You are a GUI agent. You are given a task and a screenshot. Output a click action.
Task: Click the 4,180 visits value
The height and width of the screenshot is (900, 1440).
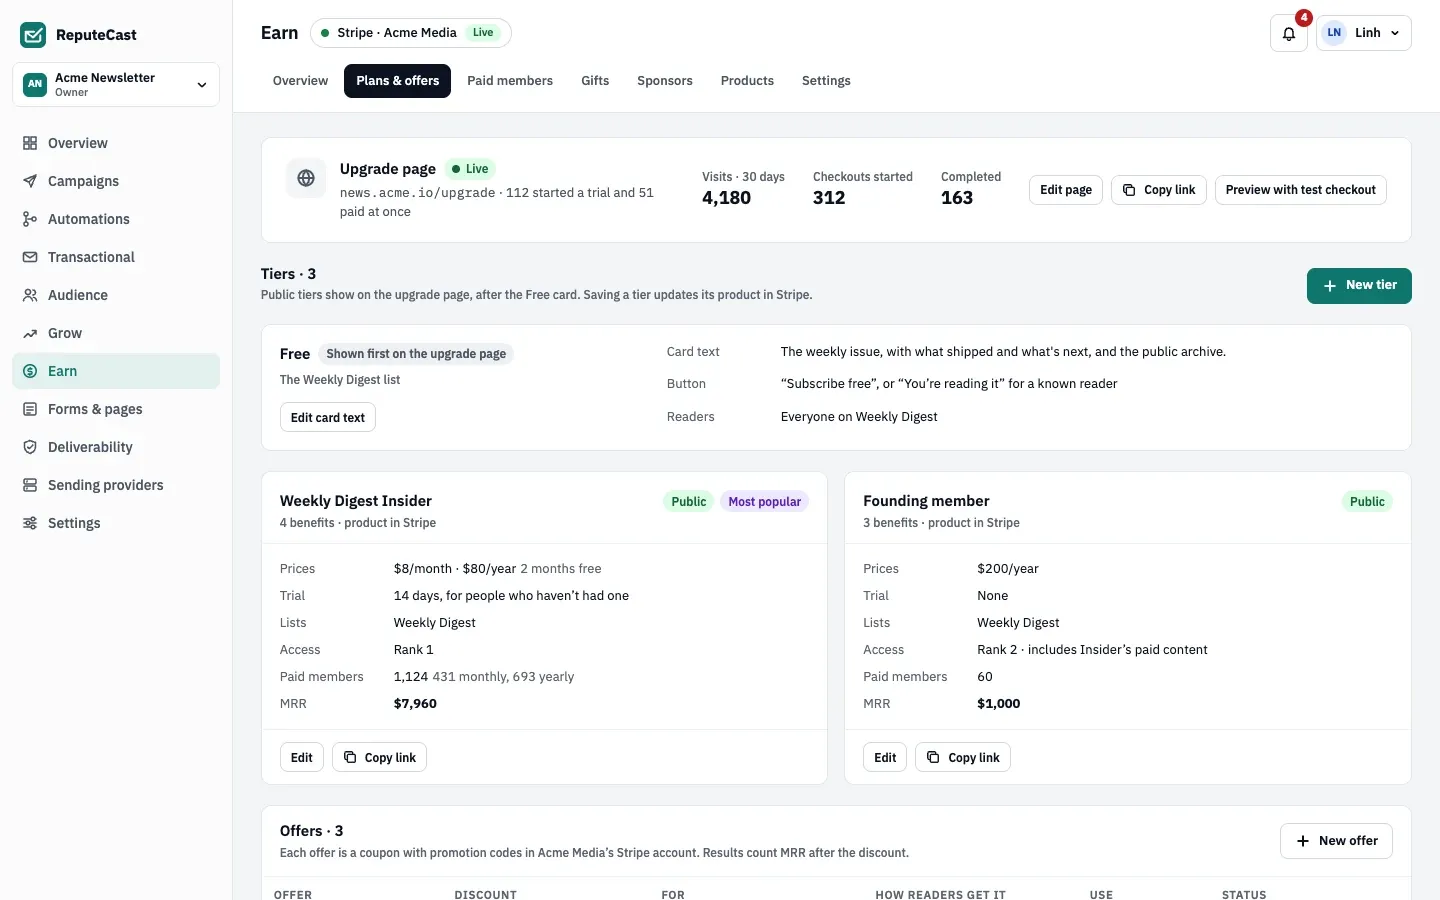click(726, 198)
